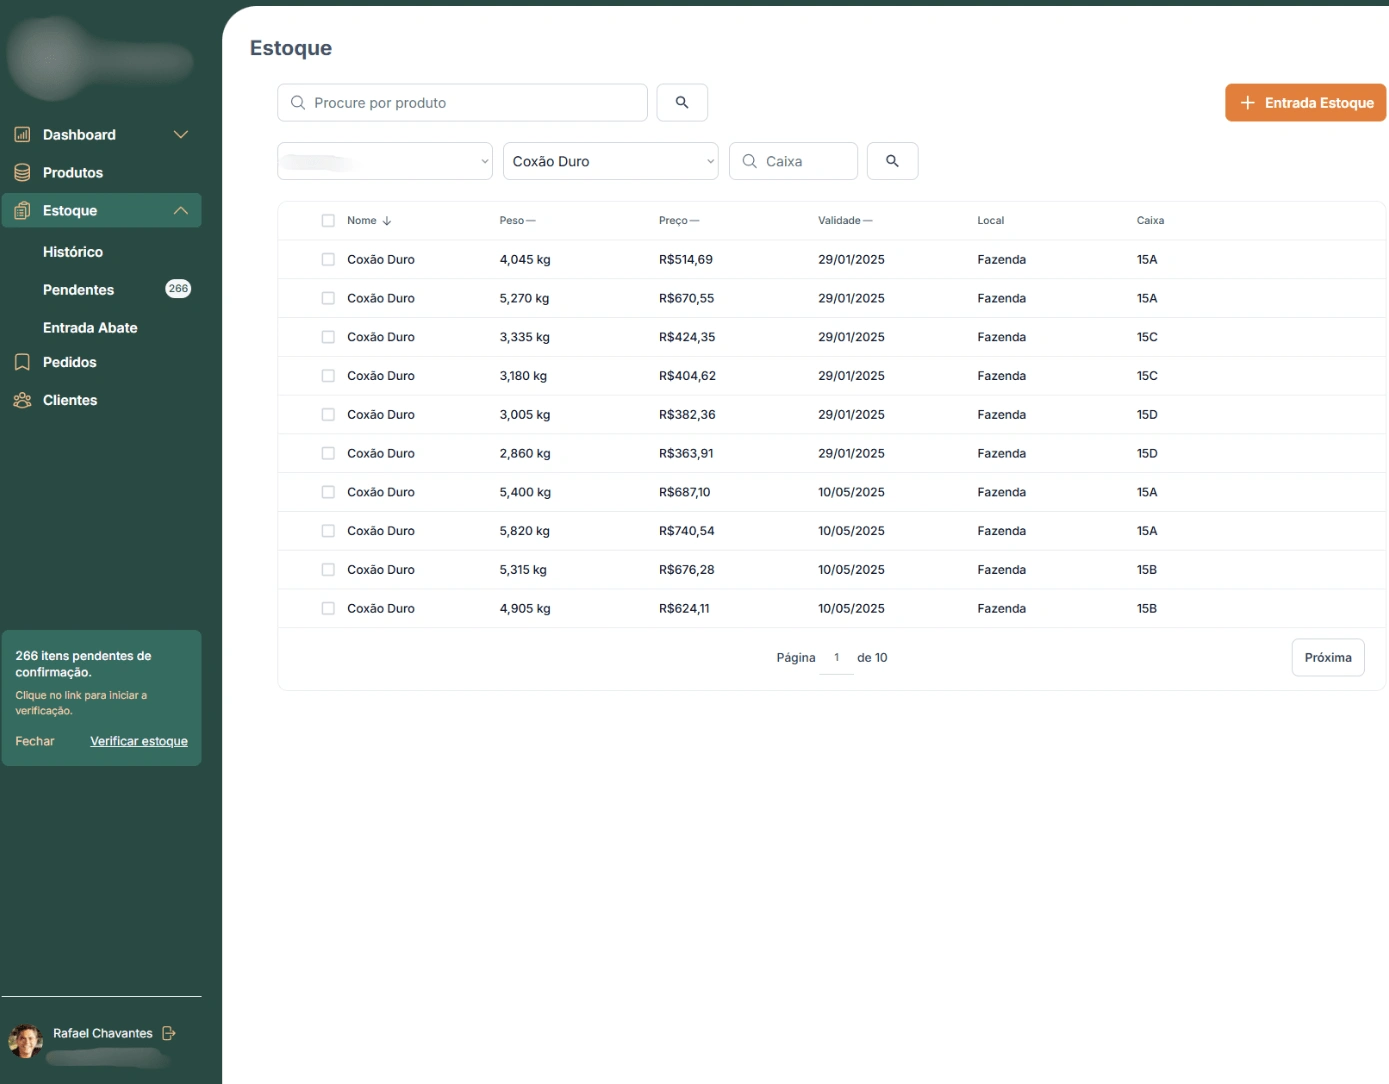
Task: Click Rafael Chavantes profile avatar
Action: (x=25, y=1040)
